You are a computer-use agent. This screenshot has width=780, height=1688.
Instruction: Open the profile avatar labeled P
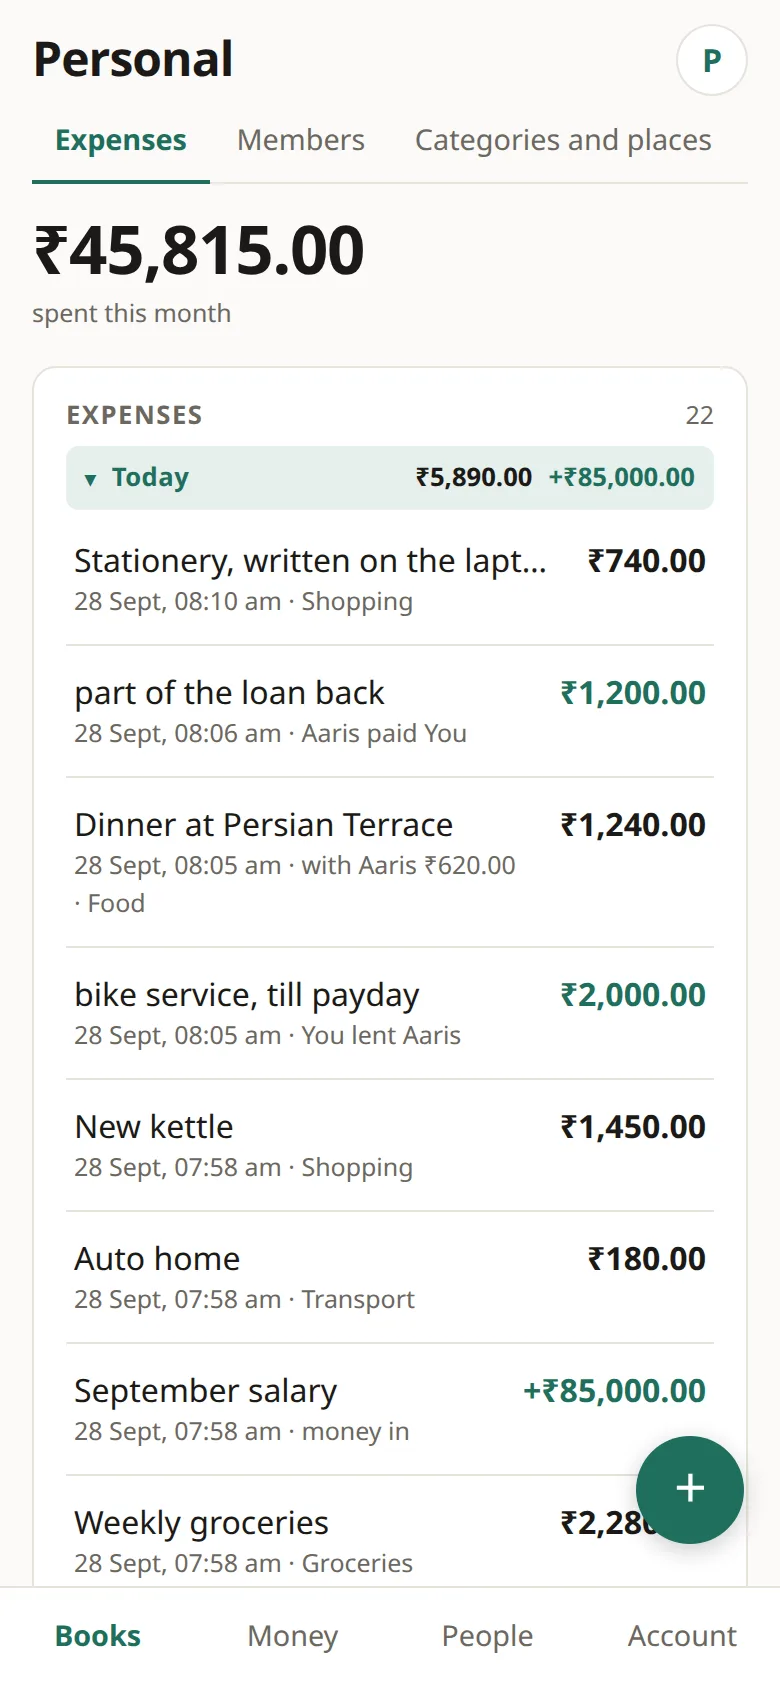pyautogui.click(x=712, y=60)
